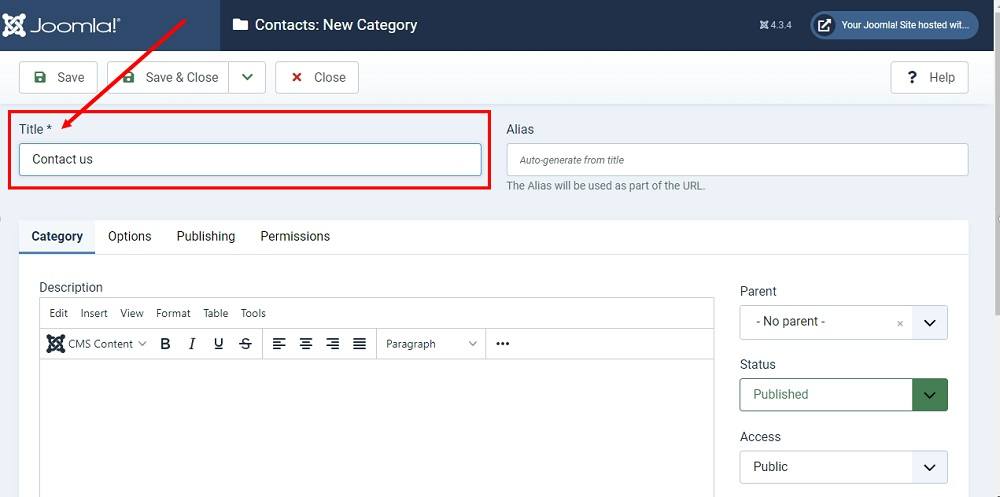Open the Access Public dropdown
This screenshot has width=1000, height=497.
click(843, 467)
